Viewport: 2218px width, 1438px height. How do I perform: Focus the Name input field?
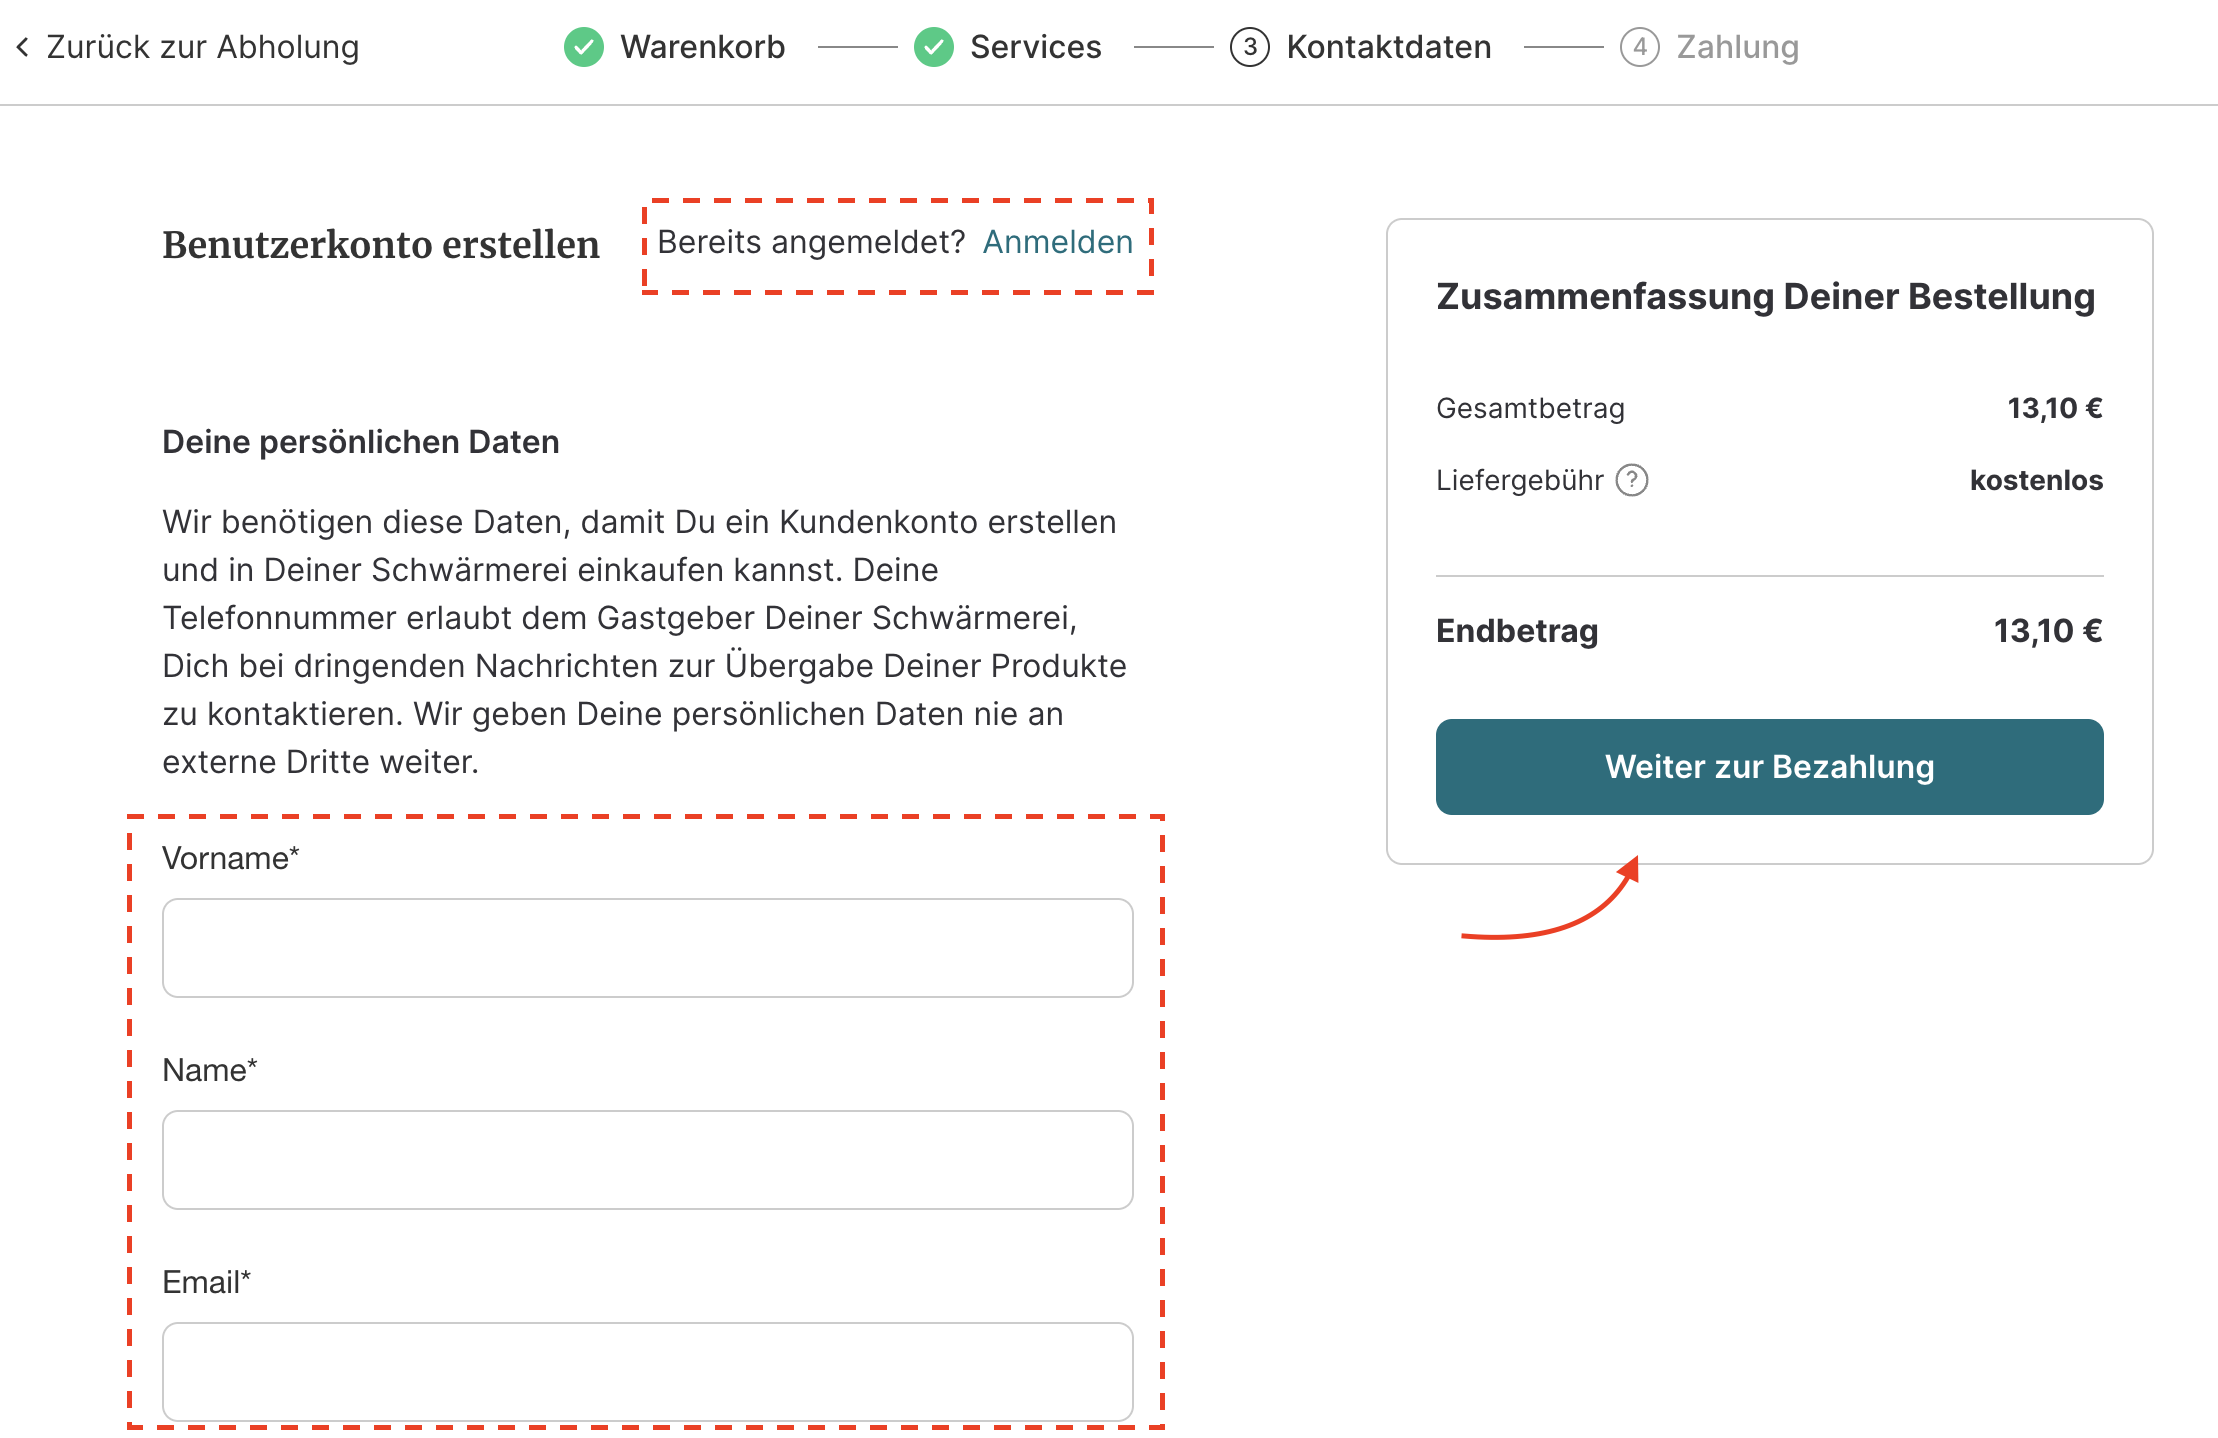pyautogui.click(x=648, y=1160)
